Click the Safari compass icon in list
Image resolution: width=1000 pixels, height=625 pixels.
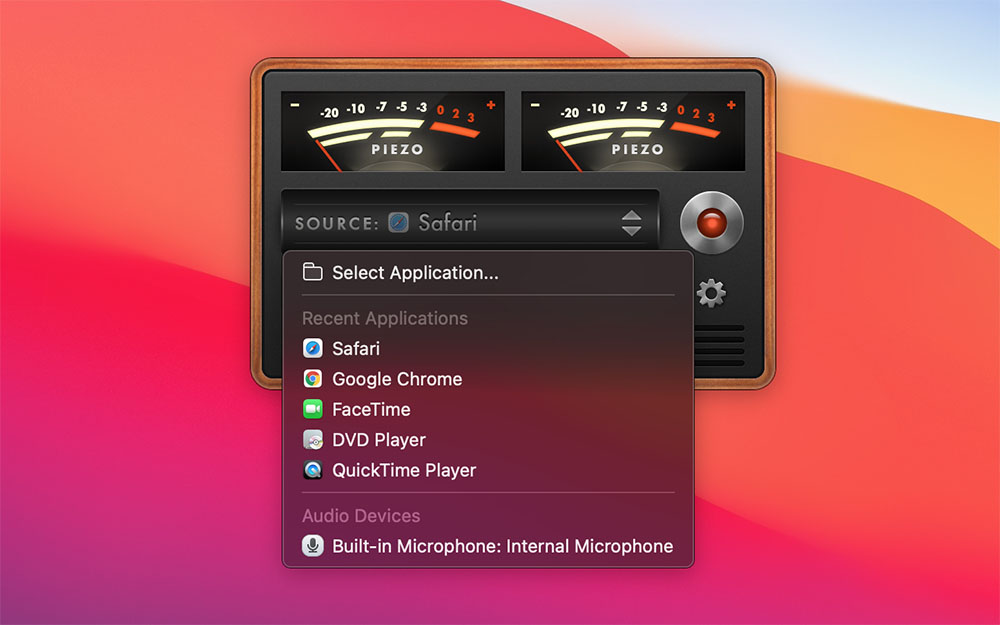pyautogui.click(x=312, y=348)
